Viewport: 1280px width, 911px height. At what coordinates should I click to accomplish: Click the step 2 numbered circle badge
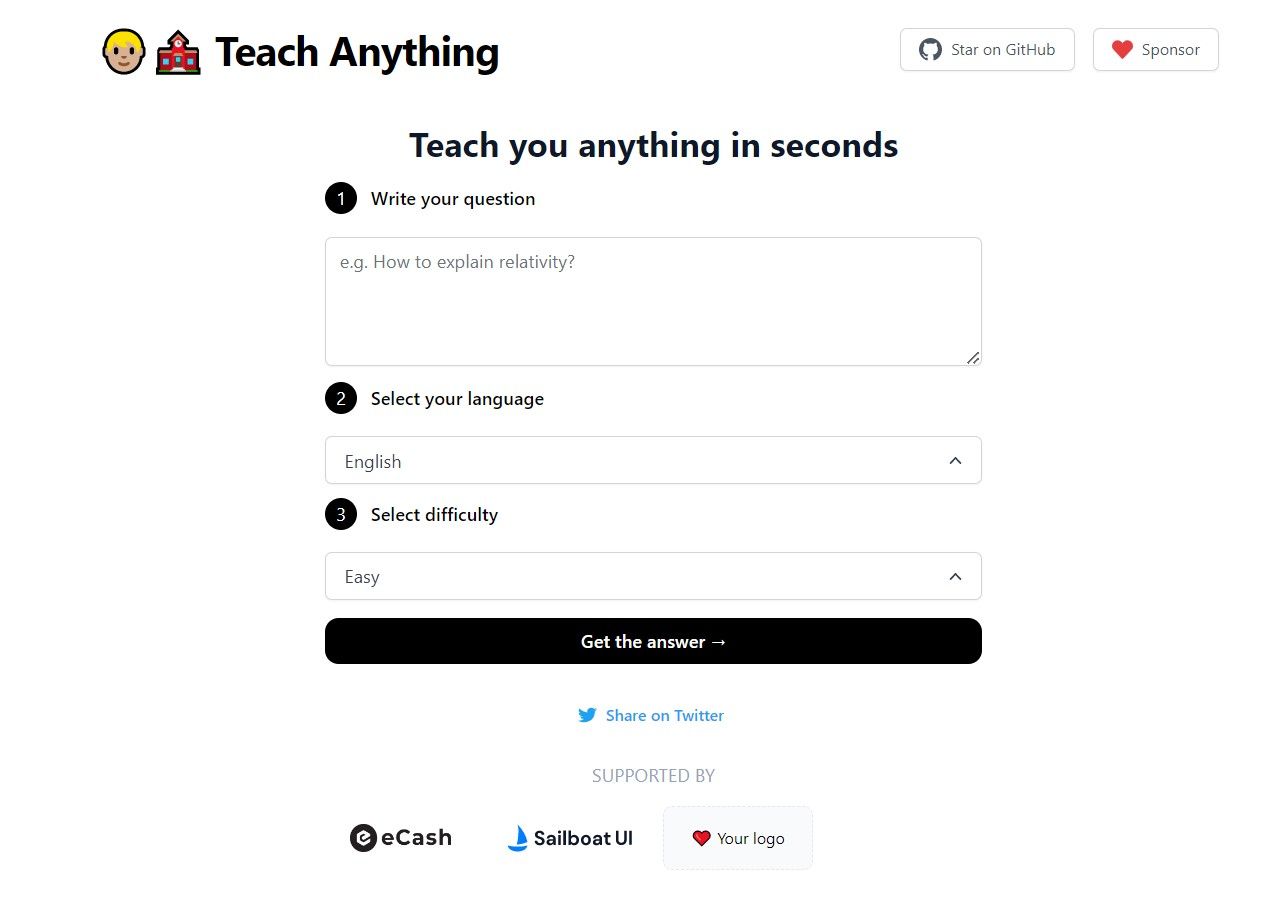pos(341,398)
